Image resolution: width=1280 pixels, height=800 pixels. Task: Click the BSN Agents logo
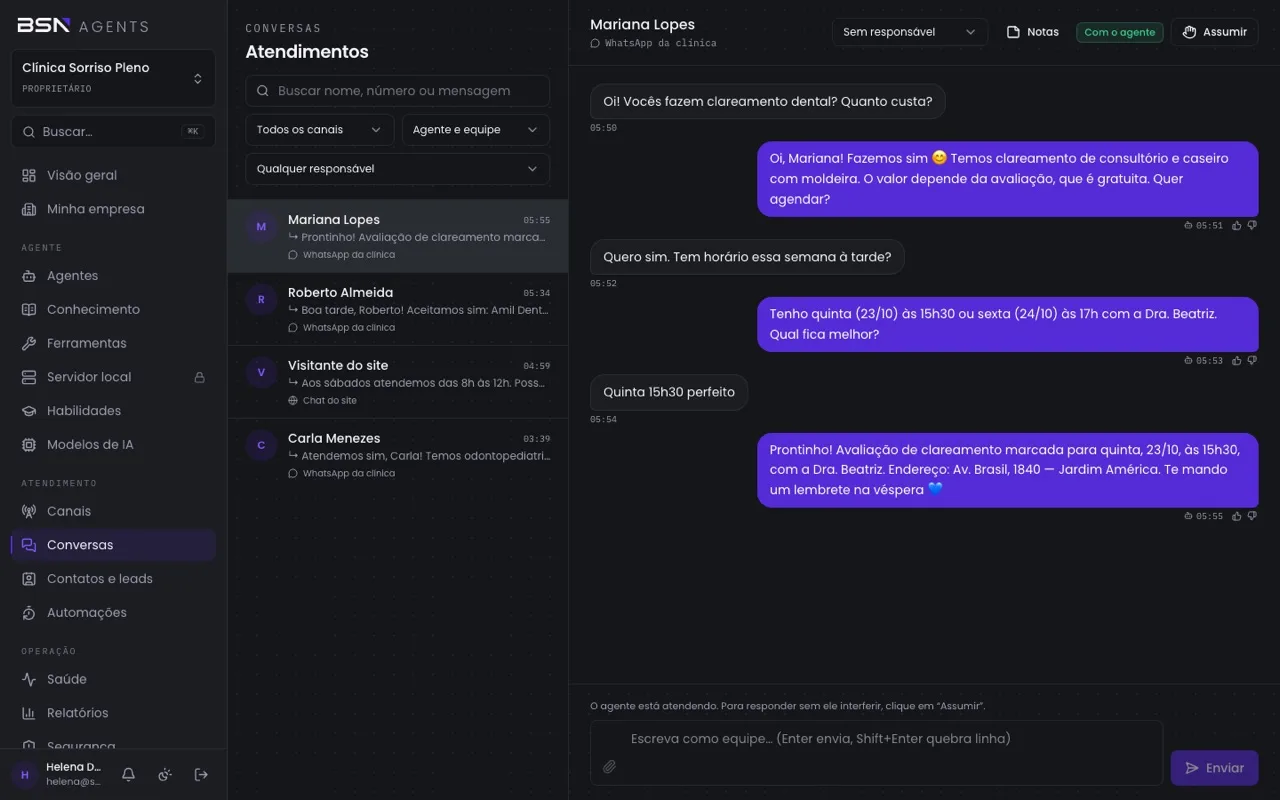[83, 26]
